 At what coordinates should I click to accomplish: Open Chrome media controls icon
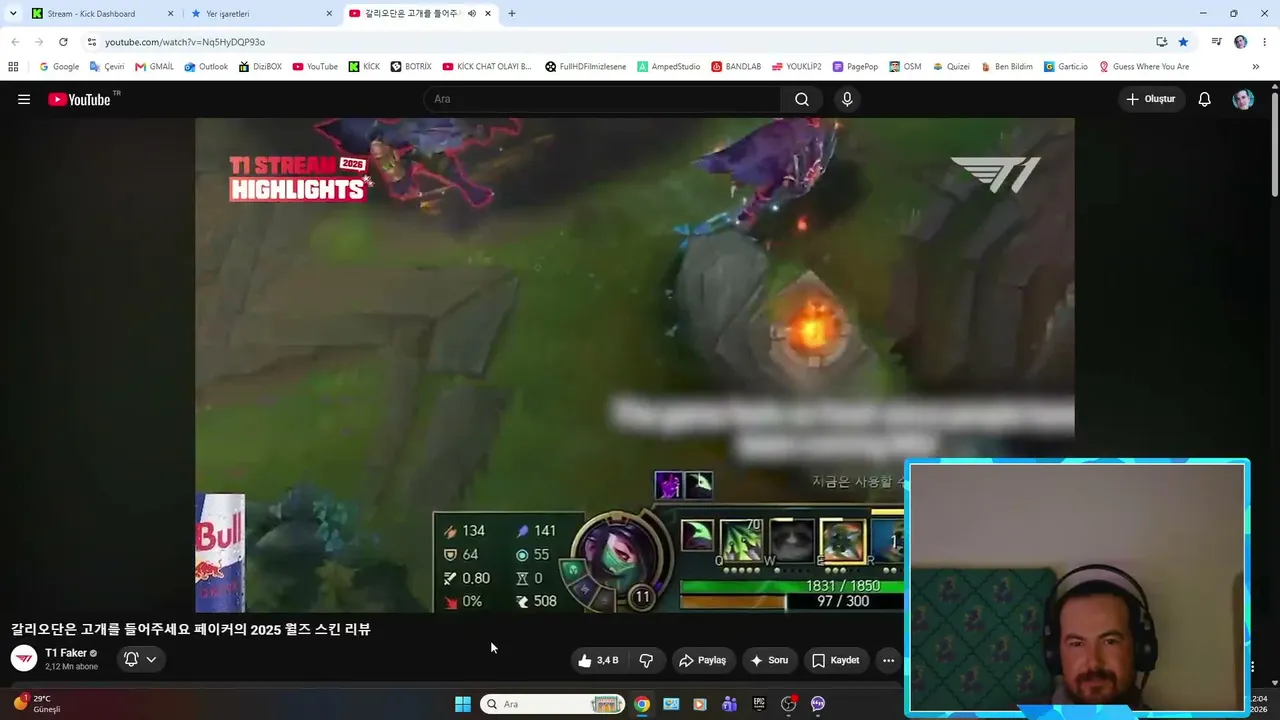click(x=1216, y=42)
